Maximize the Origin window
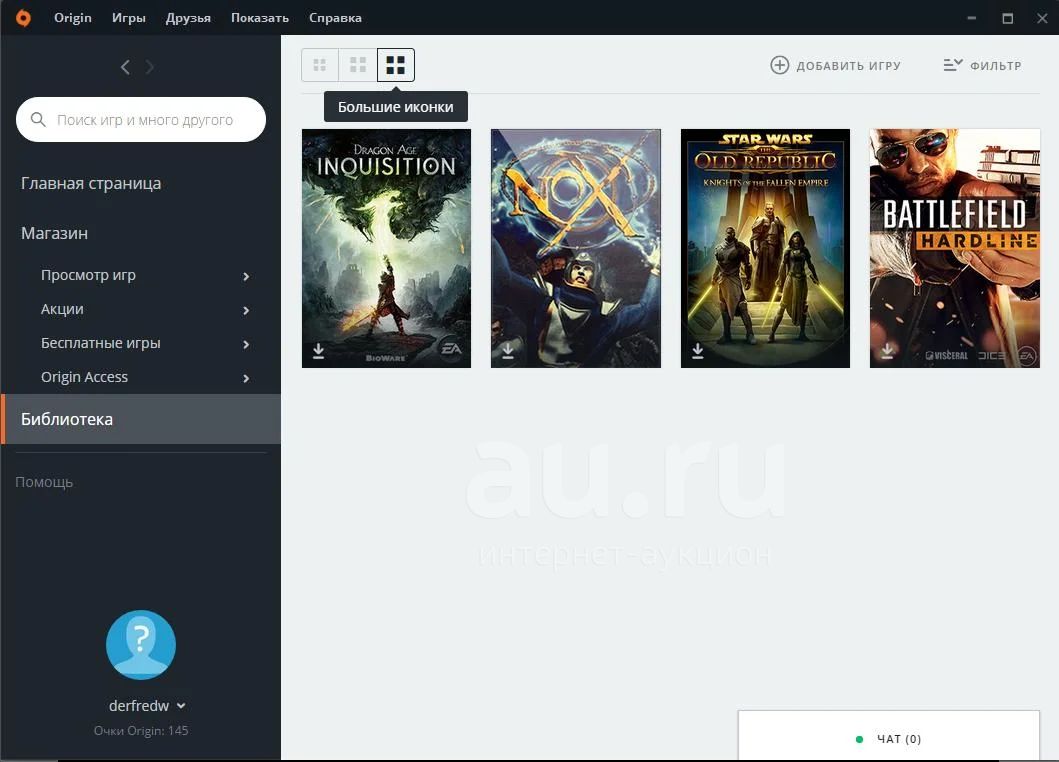Image resolution: width=1059 pixels, height=762 pixels. coord(1008,18)
